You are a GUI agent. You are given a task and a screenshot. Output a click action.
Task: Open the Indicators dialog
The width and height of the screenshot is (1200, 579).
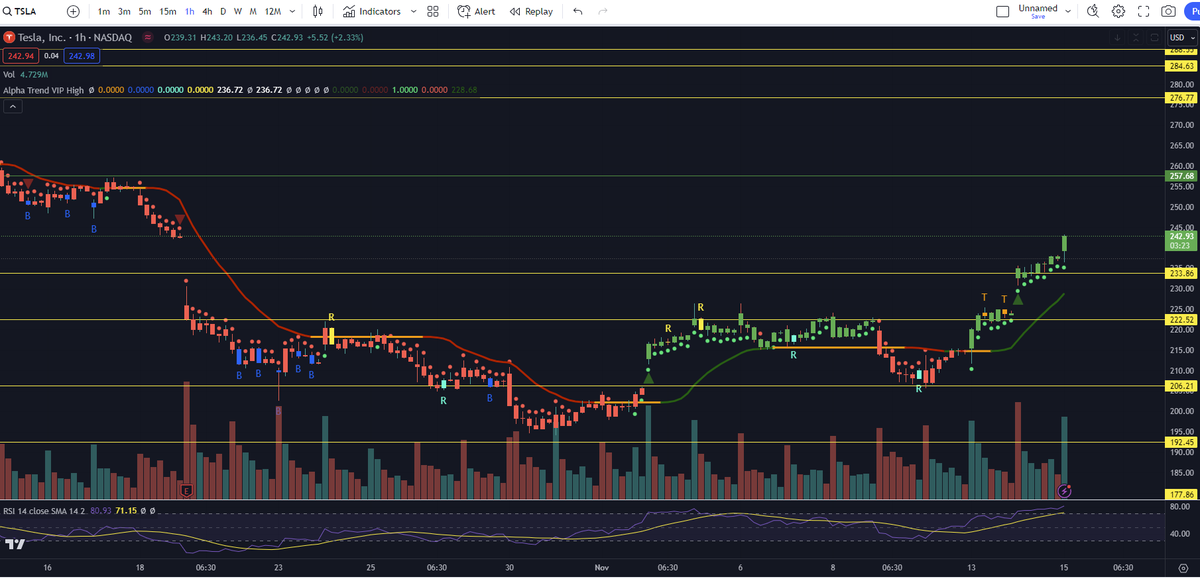[371, 12]
